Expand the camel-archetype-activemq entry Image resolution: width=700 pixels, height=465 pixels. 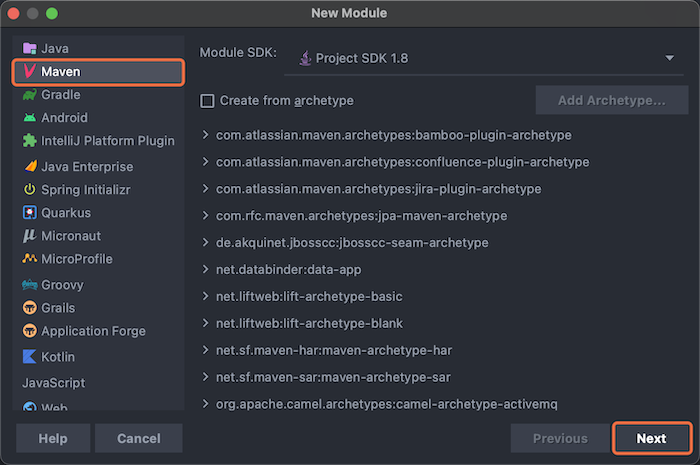click(205, 404)
